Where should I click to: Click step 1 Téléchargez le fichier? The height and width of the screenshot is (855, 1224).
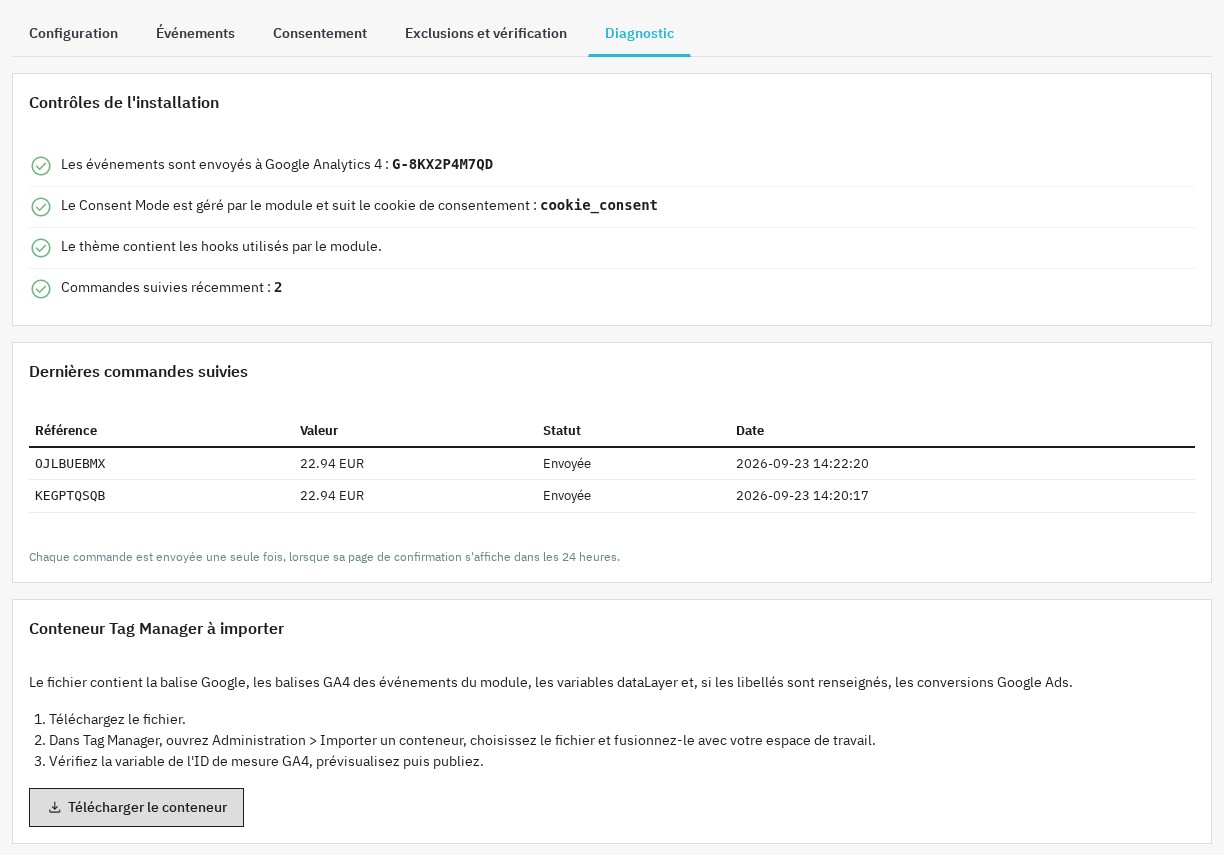[x=117, y=719]
